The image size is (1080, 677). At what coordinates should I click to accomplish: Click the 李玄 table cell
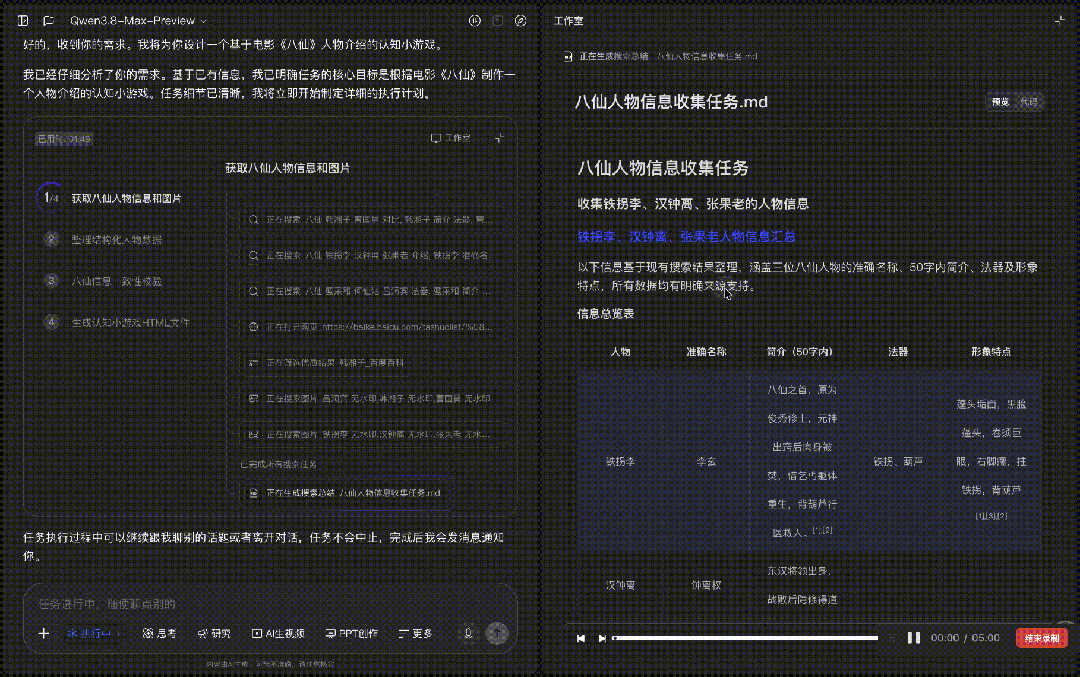click(x=706, y=461)
